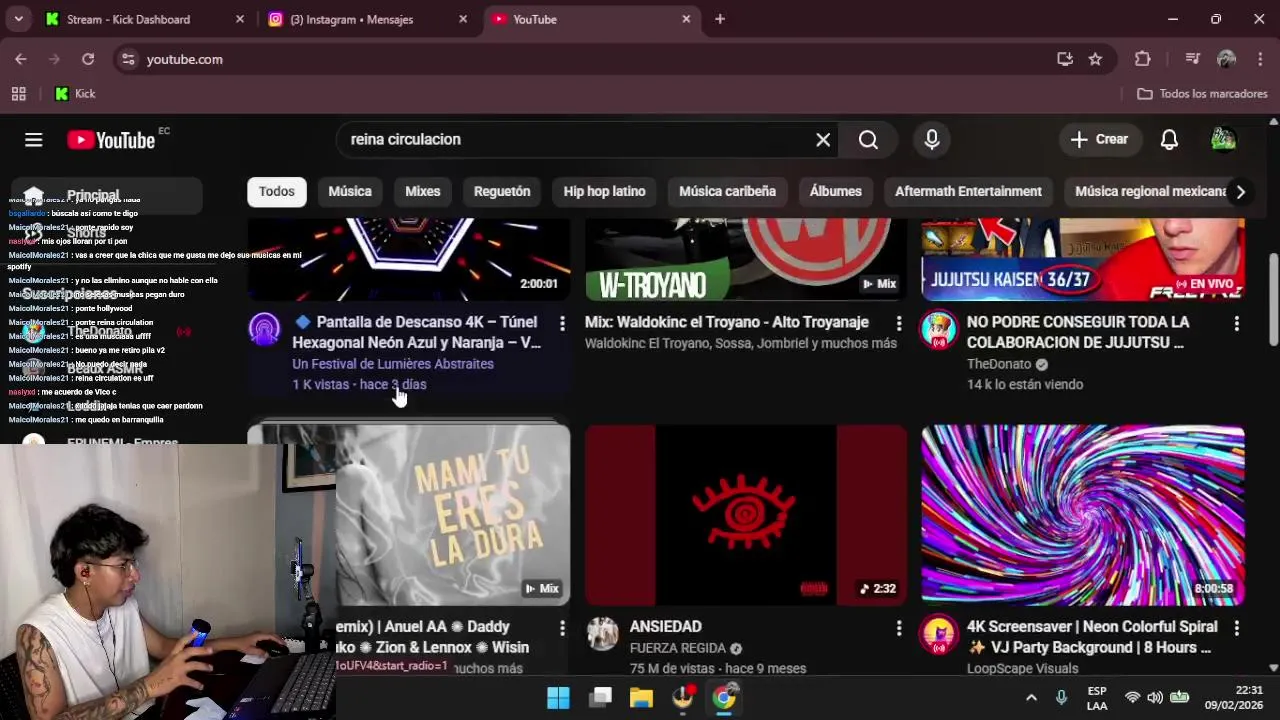Image resolution: width=1280 pixels, height=720 pixels.
Task: Open FUERZA REGIDA channel avatar
Action: click(602, 633)
